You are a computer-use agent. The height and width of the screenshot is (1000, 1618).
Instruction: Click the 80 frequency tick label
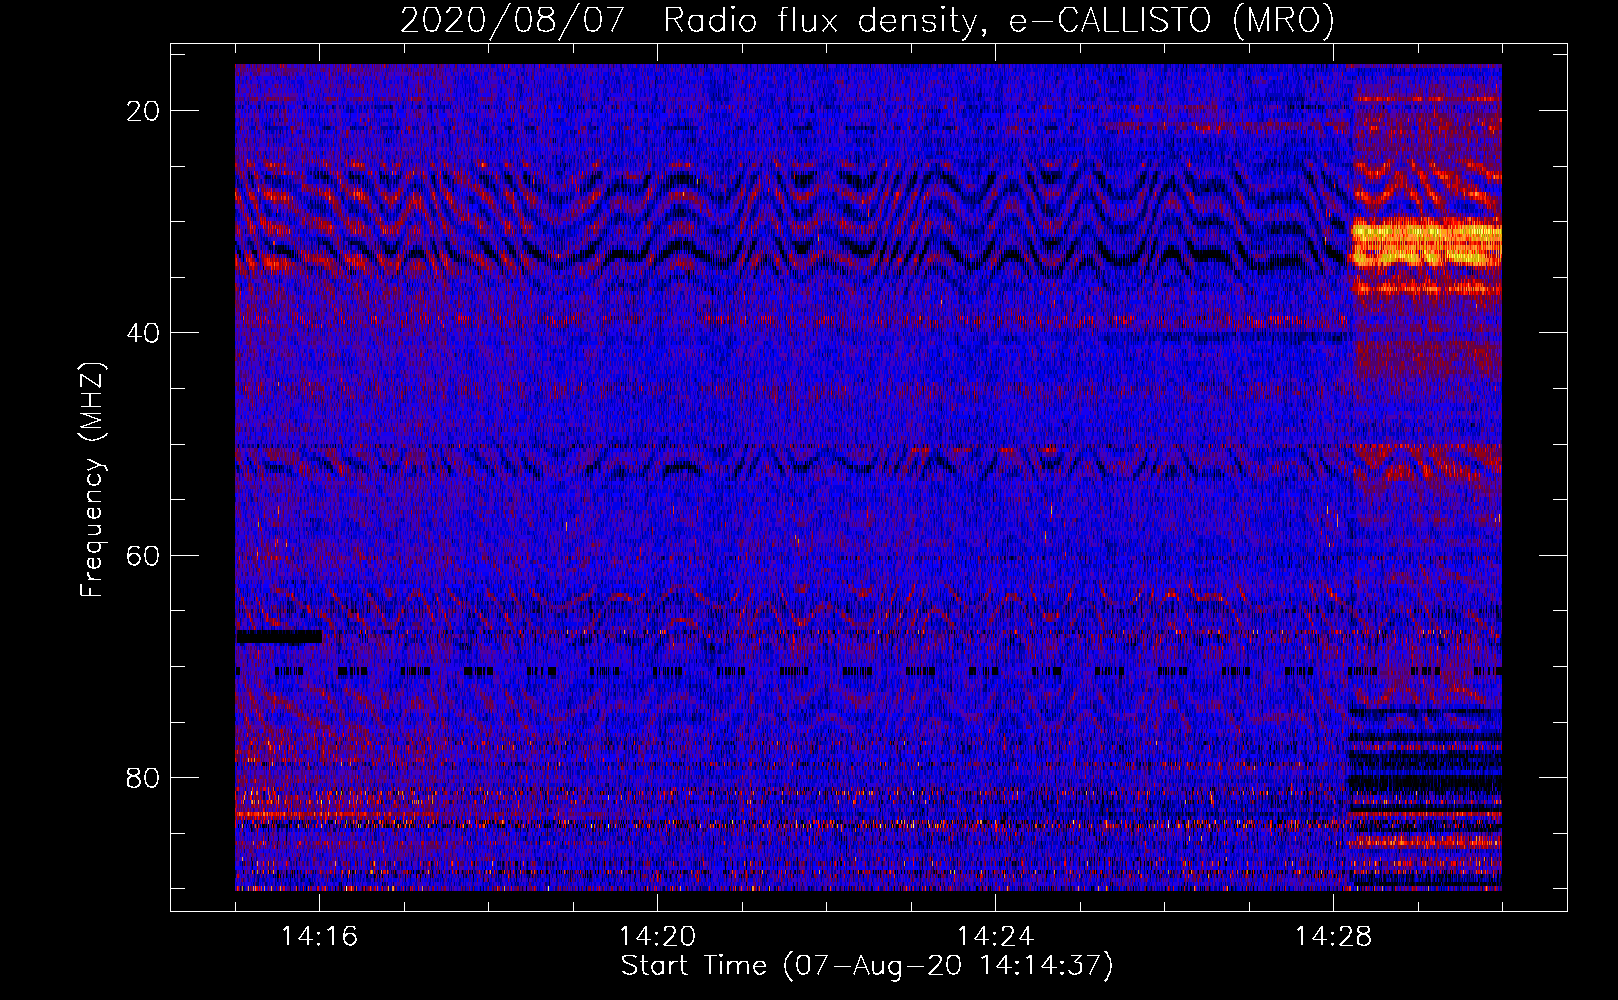point(143,777)
